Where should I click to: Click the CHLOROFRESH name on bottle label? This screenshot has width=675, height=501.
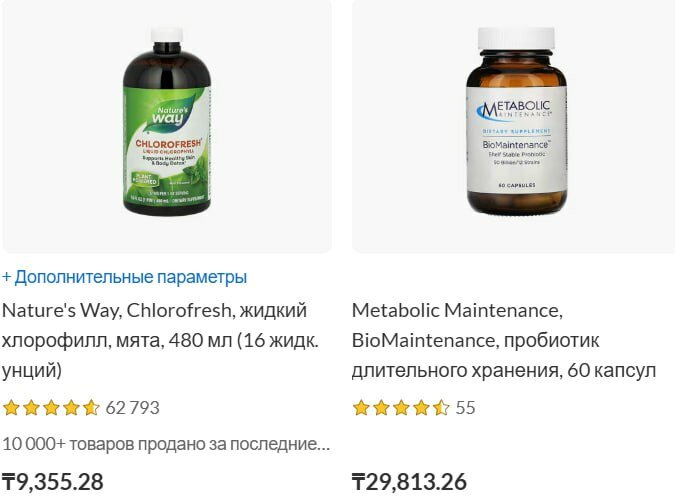coord(168,143)
